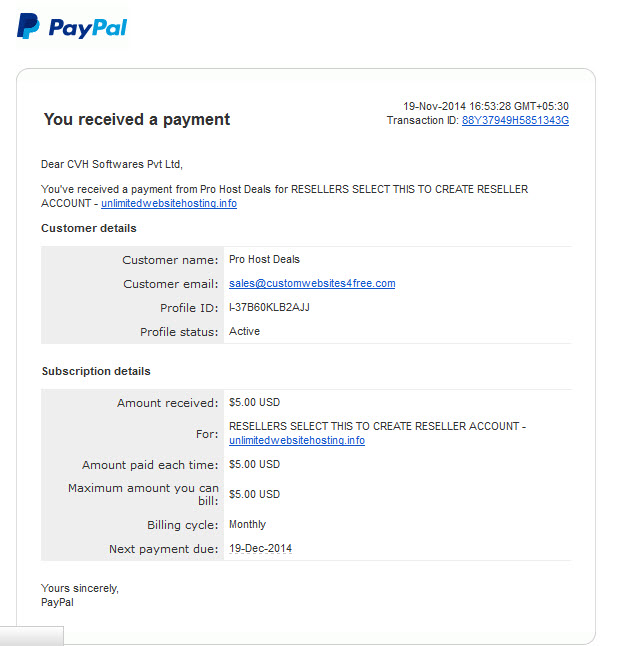The image size is (623, 646).
Task: Click the Customer details heading
Action: [x=89, y=228]
